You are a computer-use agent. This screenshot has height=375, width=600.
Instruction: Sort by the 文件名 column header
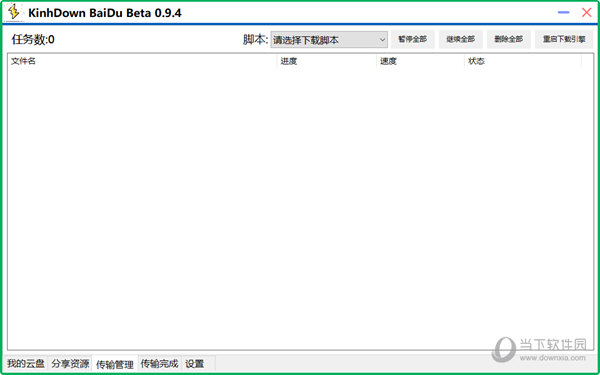142,61
